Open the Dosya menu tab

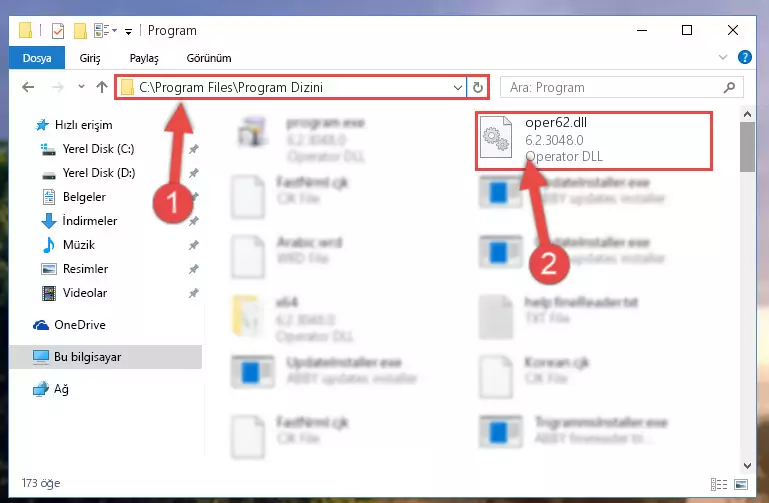(x=37, y=58)
